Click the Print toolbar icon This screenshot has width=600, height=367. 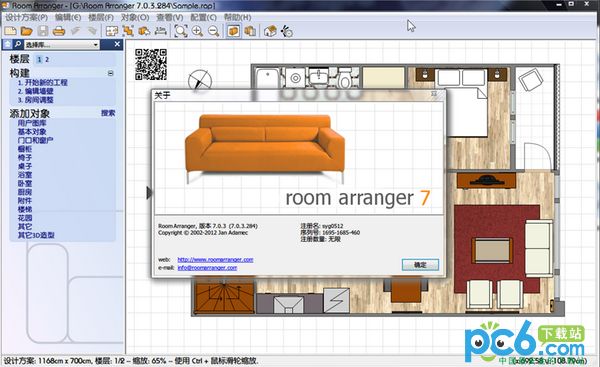tap(59, 31)
